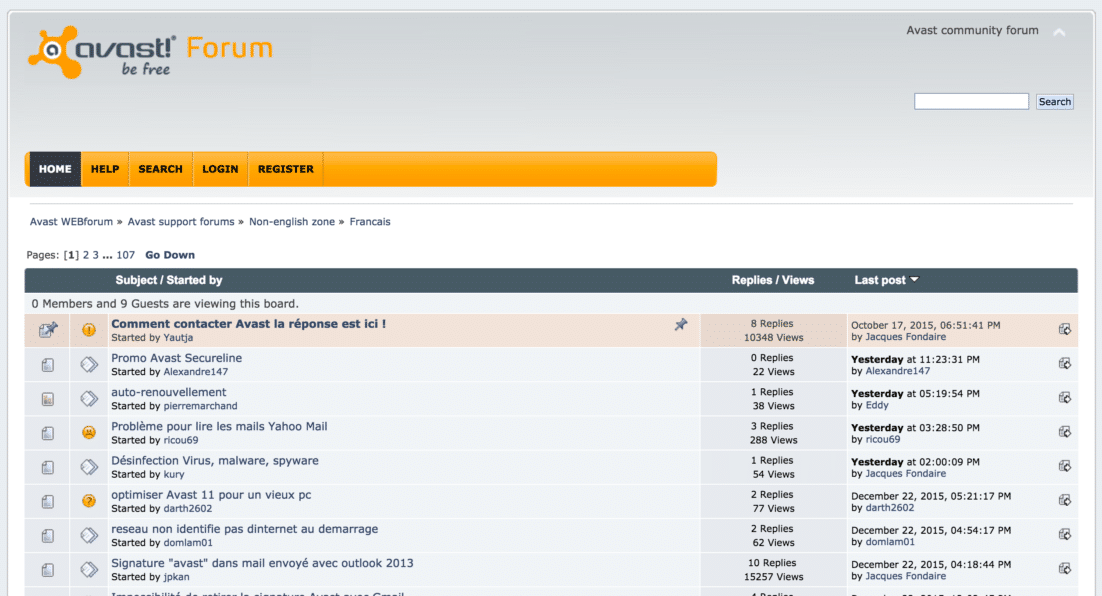View profile of Yautja
The image size is (1102, 596).
(x=178, y=337)
